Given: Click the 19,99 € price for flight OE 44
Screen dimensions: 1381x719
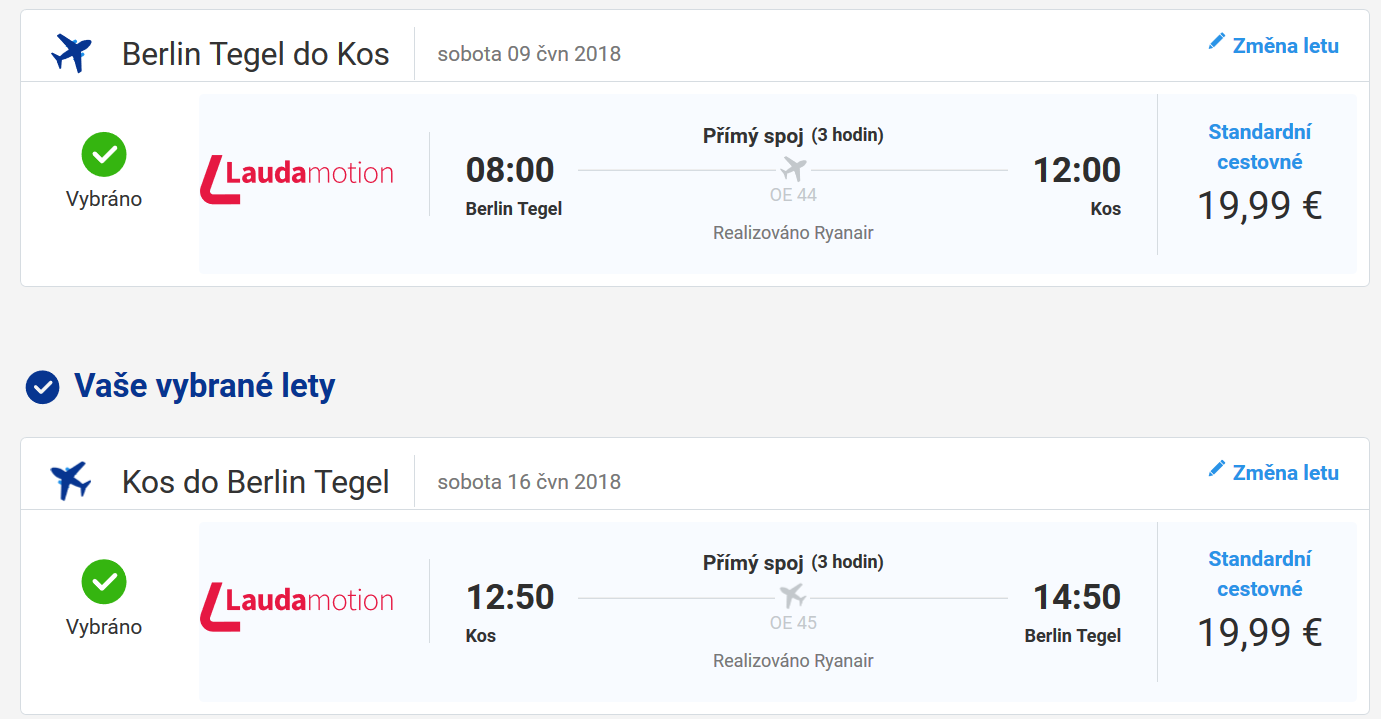Looking at the screenshot, I should [1260, 205].
